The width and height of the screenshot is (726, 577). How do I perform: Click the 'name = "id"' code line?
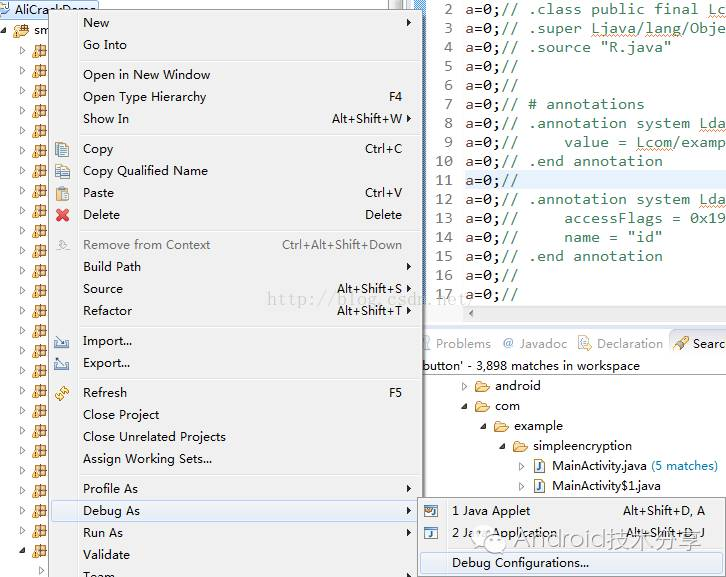pyautogui.click(x=564, y=237)
